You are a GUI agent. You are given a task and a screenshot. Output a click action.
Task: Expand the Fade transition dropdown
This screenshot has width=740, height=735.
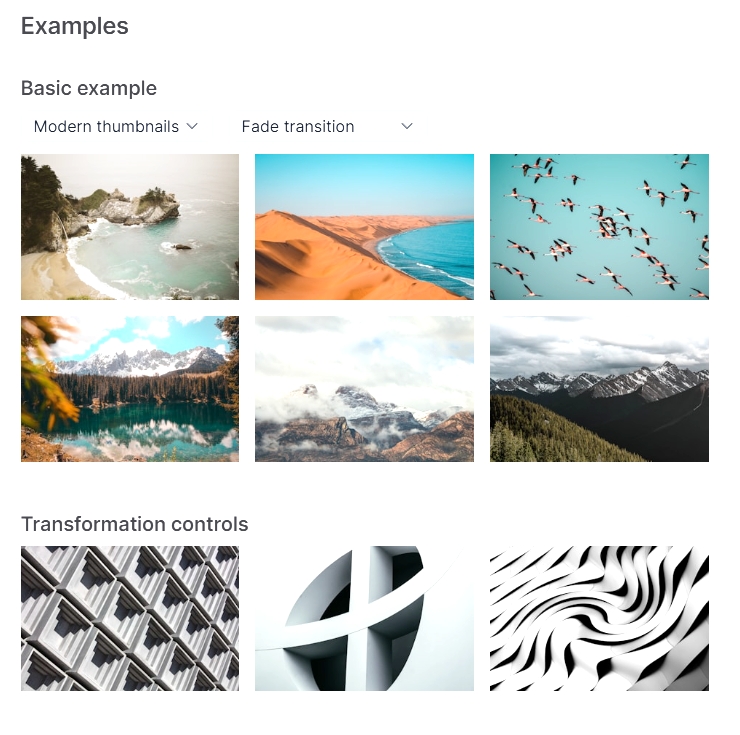point(327,127)
